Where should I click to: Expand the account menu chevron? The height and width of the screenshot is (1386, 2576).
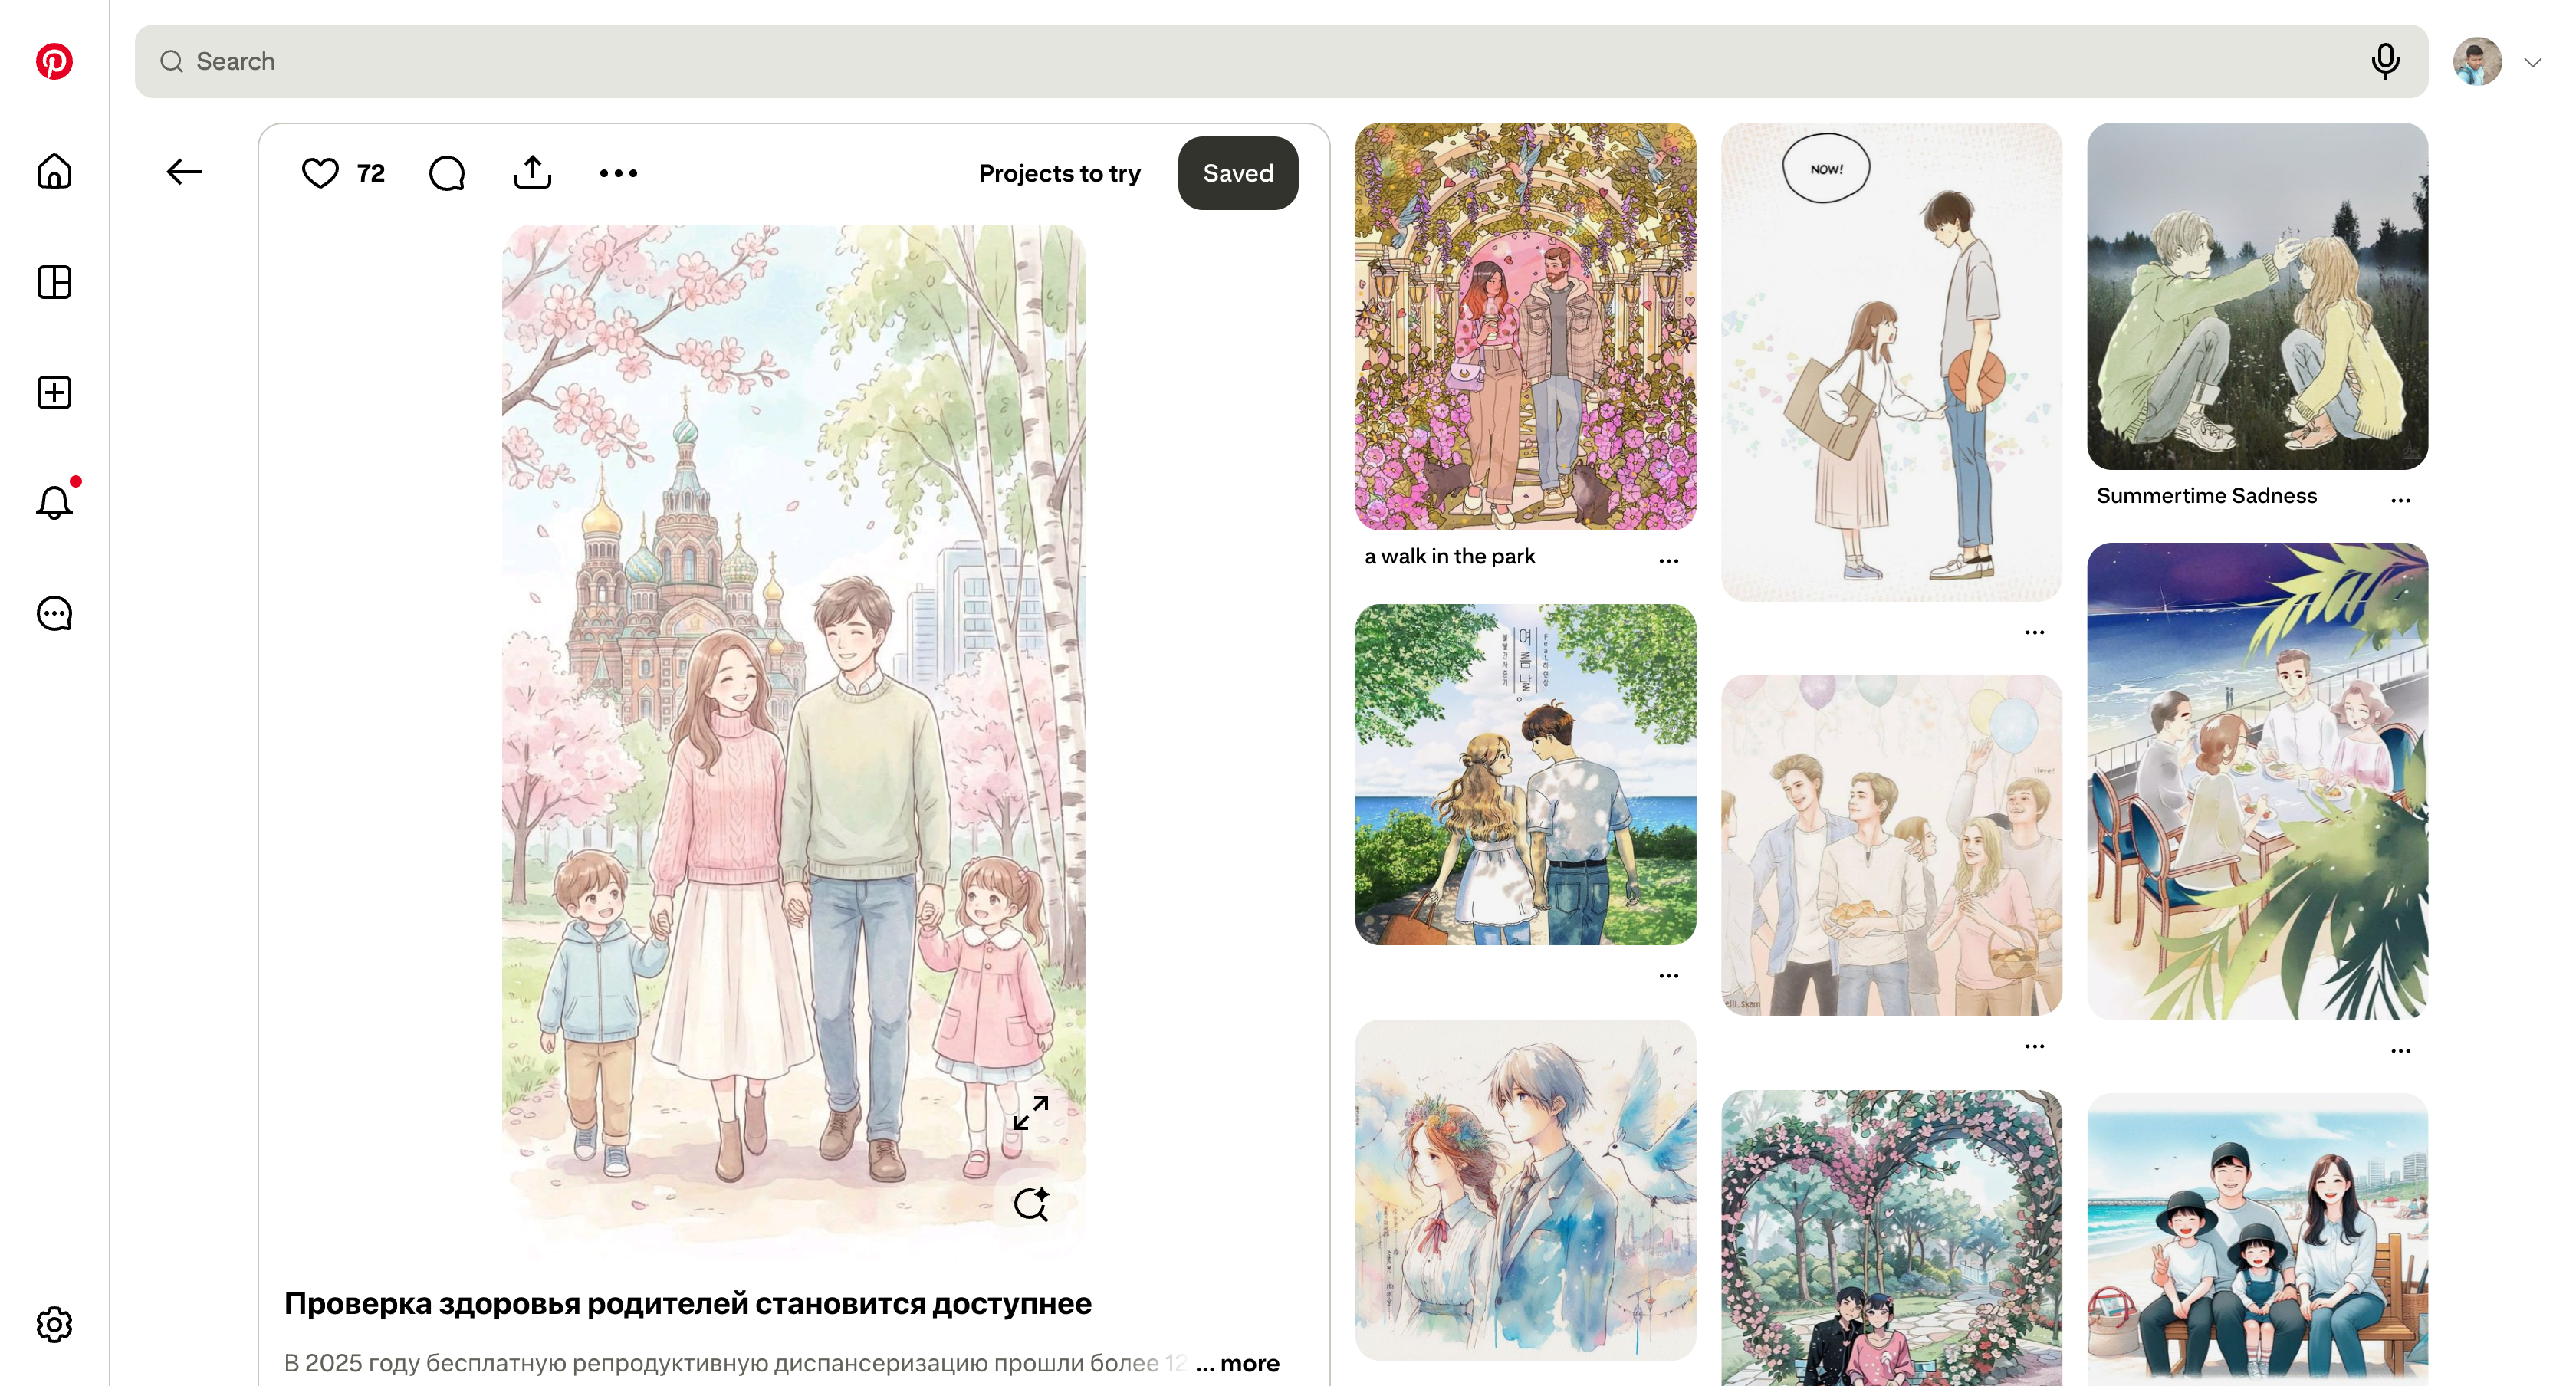click(2533, 62)
